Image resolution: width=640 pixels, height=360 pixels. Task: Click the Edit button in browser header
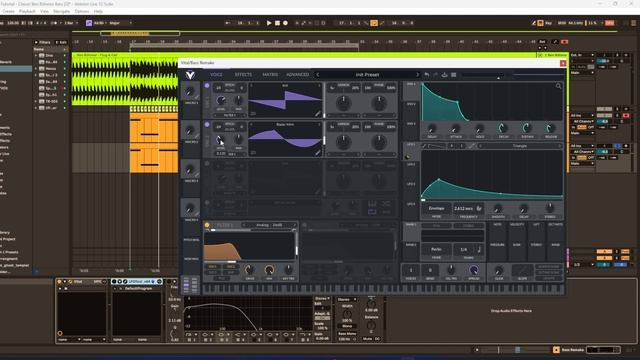61,42
